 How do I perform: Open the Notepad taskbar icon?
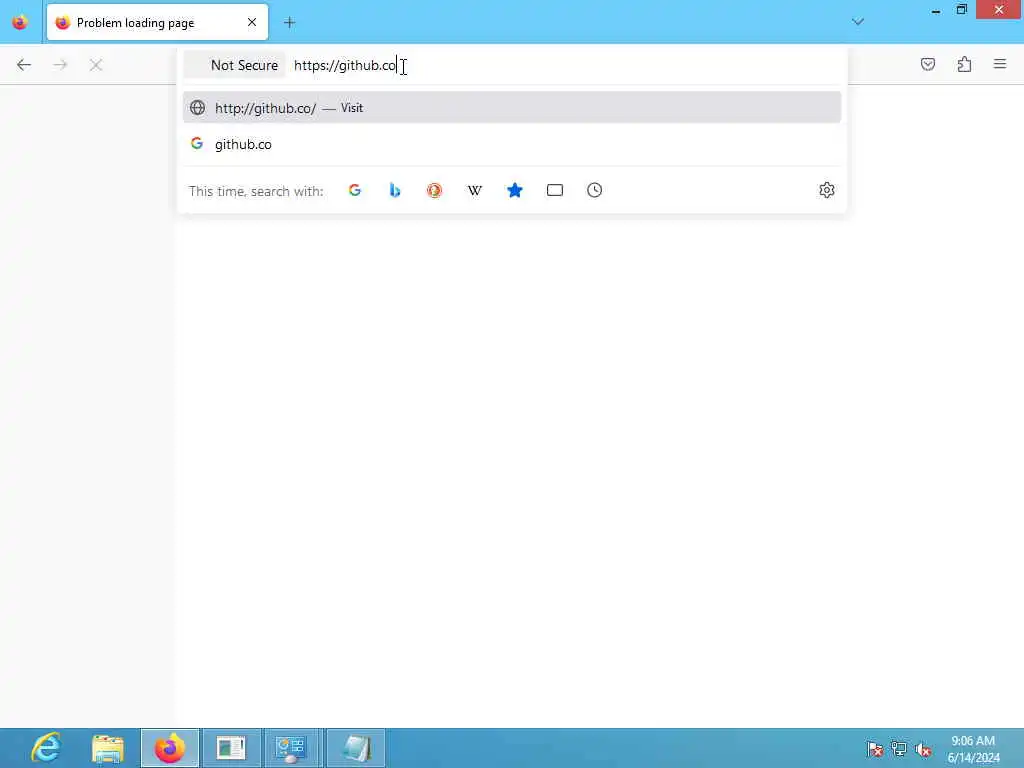point(355,748)
